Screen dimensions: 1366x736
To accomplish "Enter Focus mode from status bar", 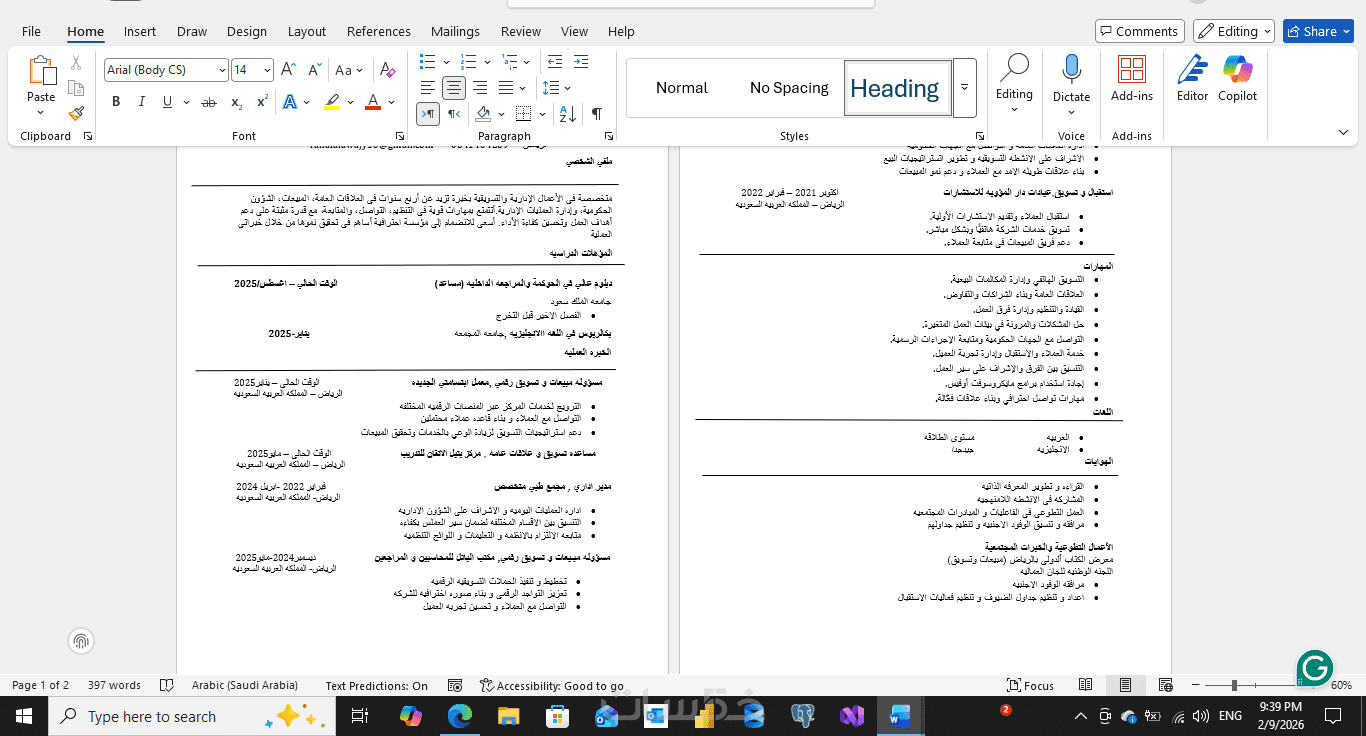I will [x=1031, y=685].
